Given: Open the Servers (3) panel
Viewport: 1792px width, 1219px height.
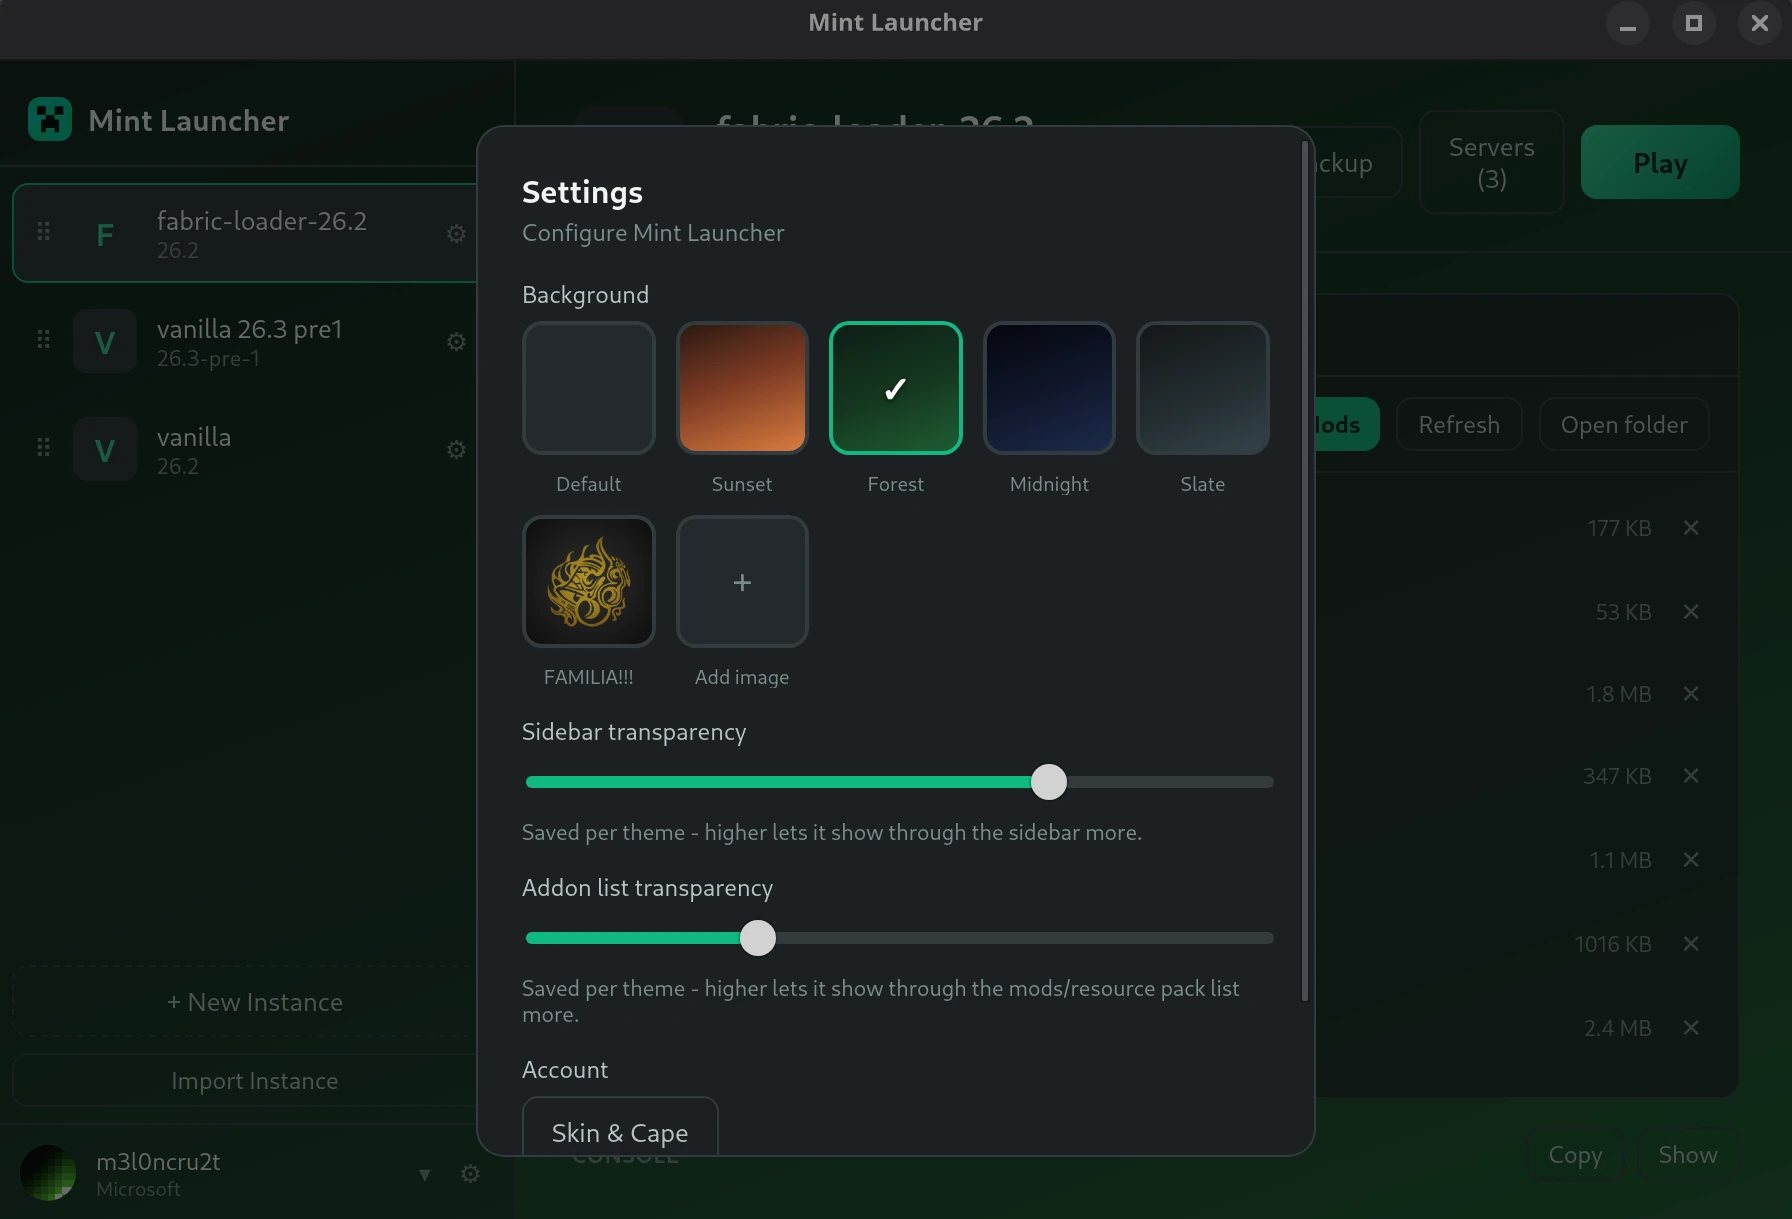Looking at the screenshot, I should coord(1492,162).
